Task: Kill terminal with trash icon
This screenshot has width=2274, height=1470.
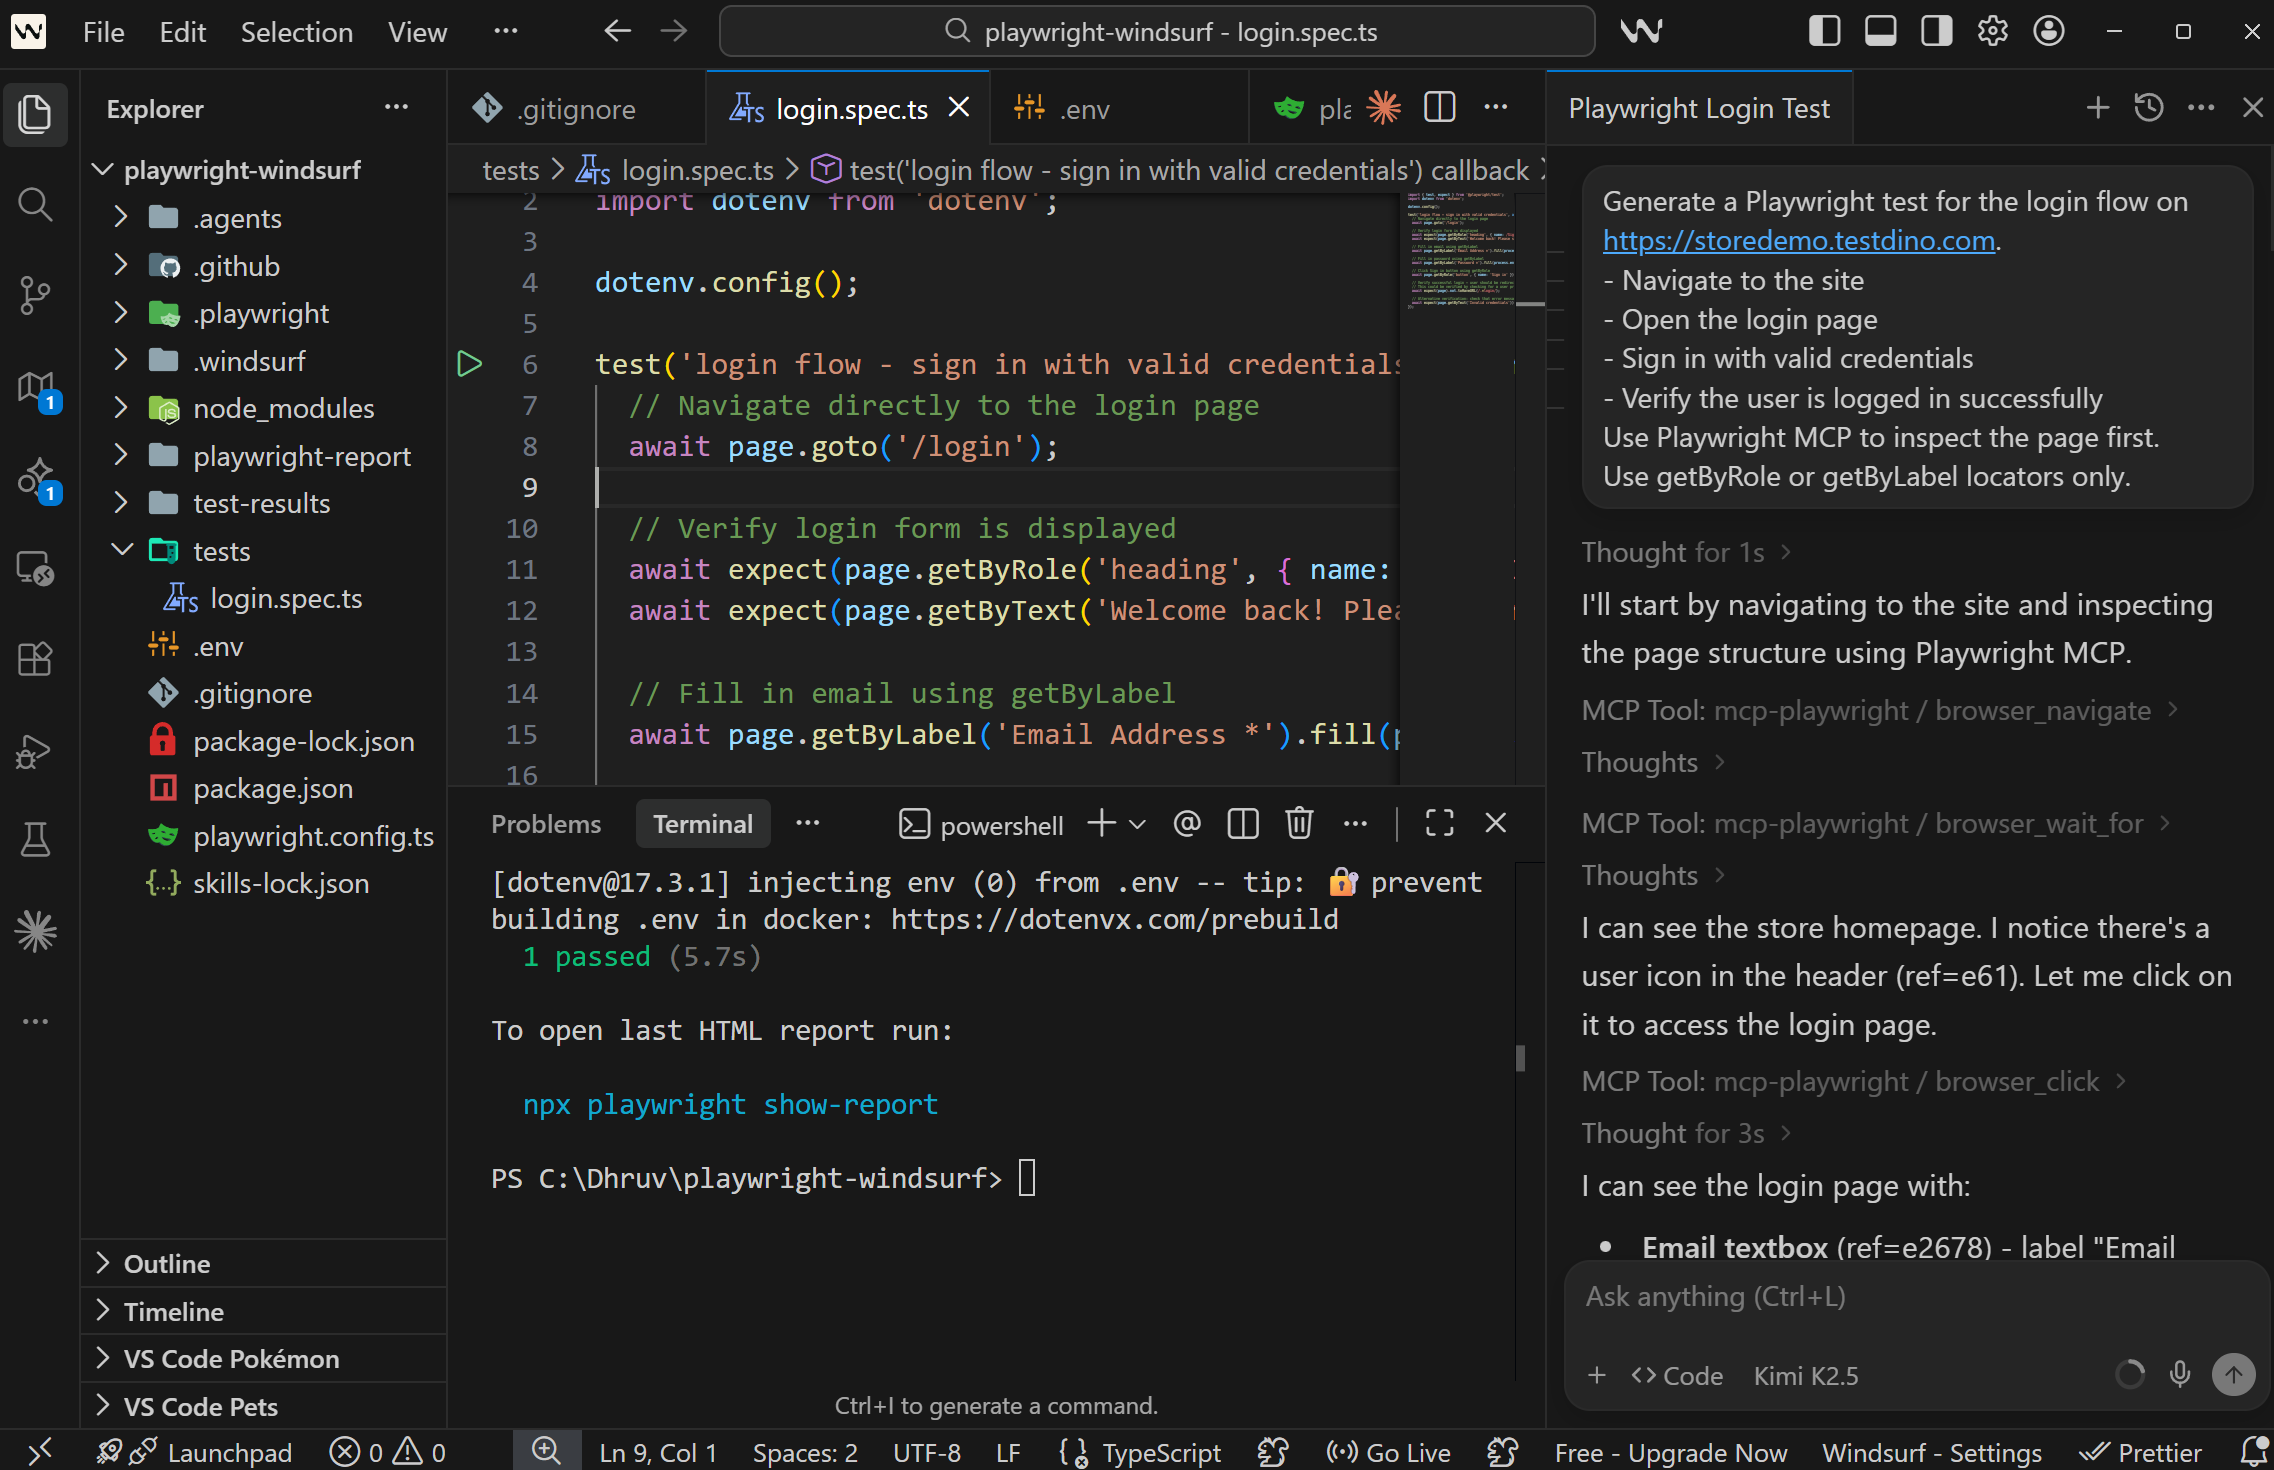Action: (x=1299, y=823)
